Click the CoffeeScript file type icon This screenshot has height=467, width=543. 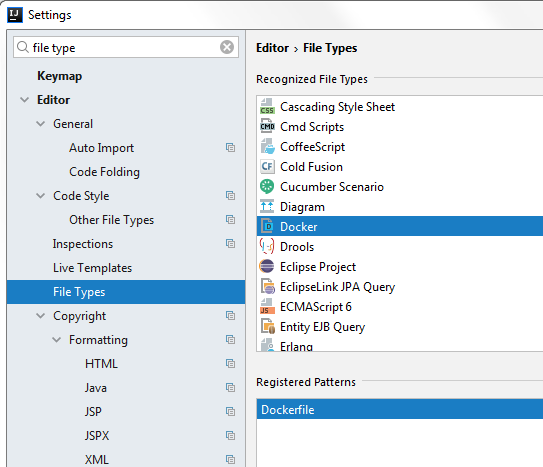point(267,146)
